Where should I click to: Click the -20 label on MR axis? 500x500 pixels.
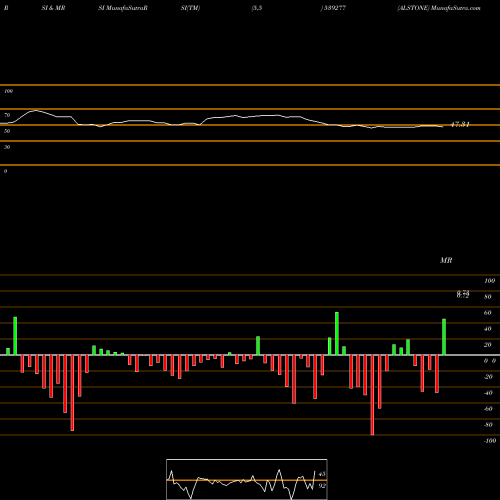click(x=488, y=377)
